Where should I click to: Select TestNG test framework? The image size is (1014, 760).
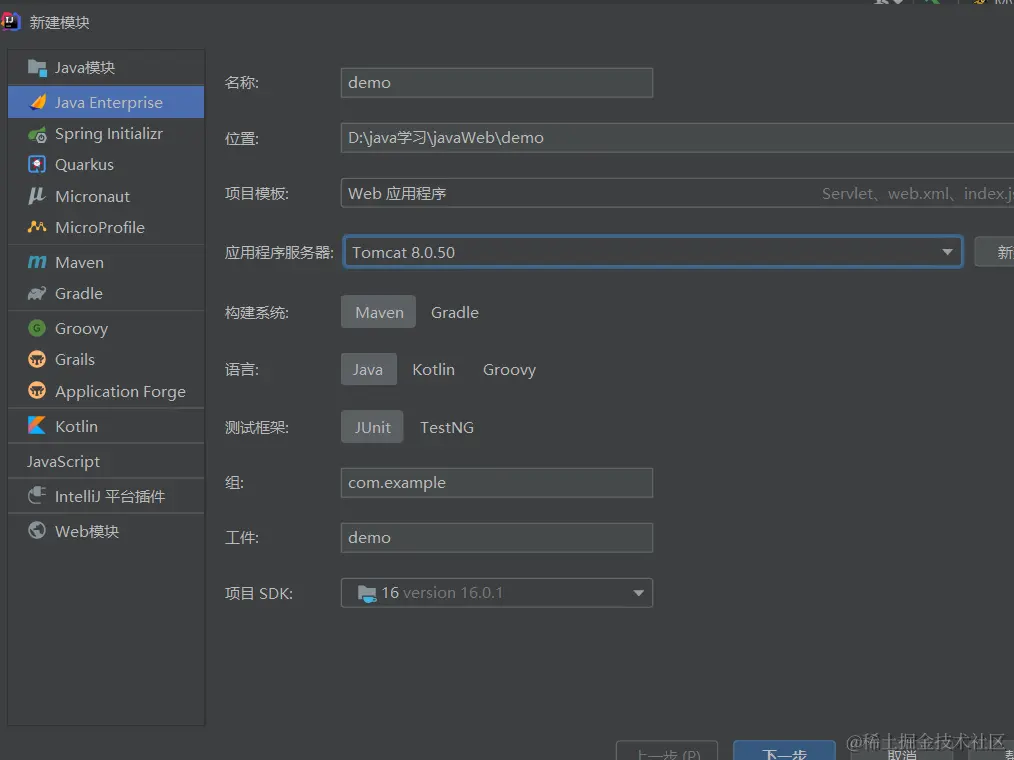[x=447, y=427]
